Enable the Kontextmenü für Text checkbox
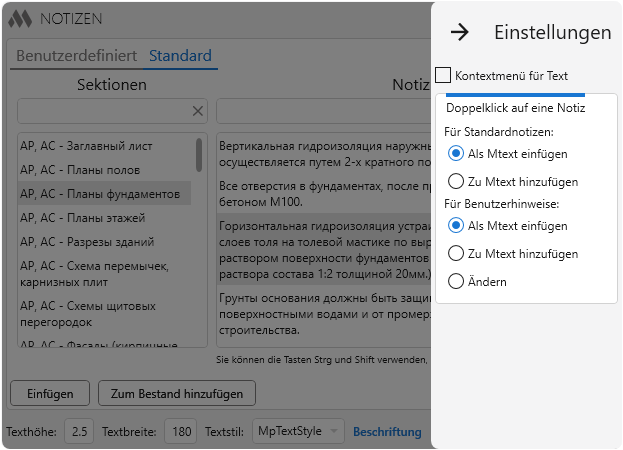The image size is (623, 450). [x=444, y=75]
